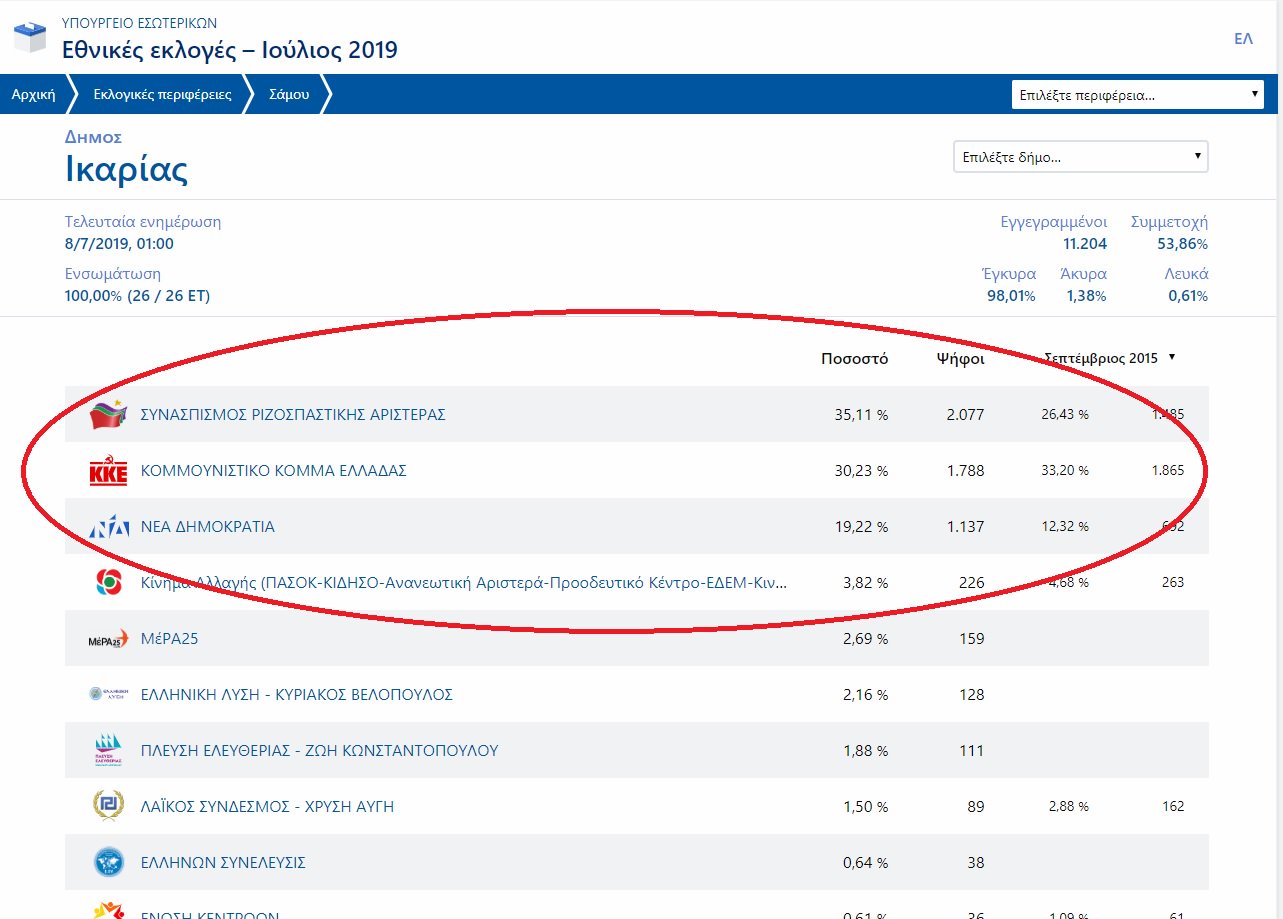Click the 2015 votes value 263
The height and width of the screenshot is (919, 1283).
coord(1173,582)
